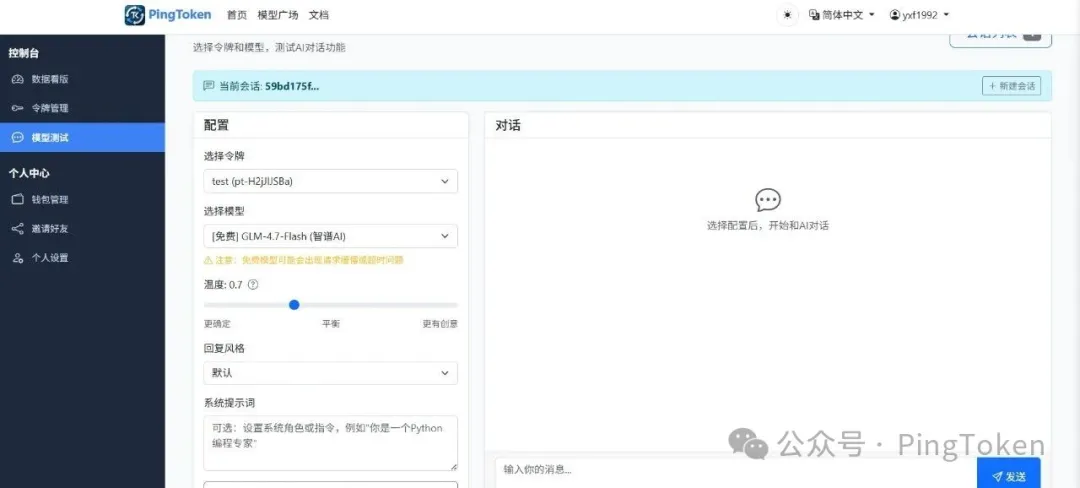Open the 选择模型 GLM-4.7-Flash dropdown
The width and height of the screenshot is (1080, 488).
pyautogui.click(x=331, y=236)
